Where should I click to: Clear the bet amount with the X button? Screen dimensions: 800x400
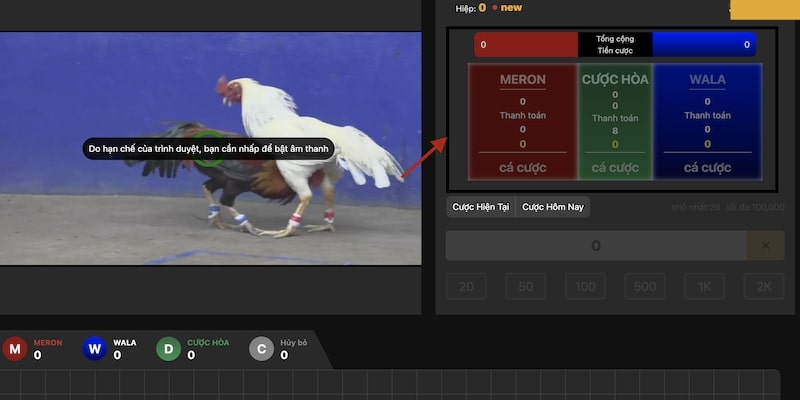point(765,246)
